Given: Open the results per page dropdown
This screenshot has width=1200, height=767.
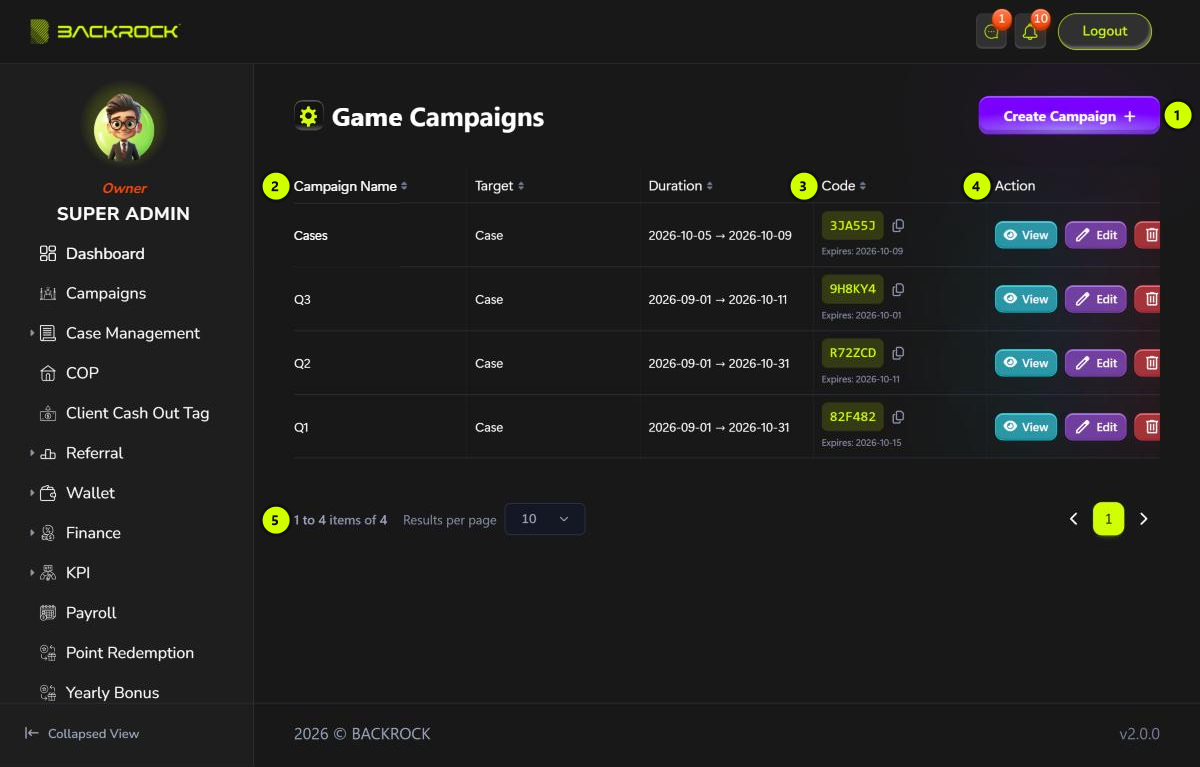Looking at the screenshot, I should tap(545, 519).
